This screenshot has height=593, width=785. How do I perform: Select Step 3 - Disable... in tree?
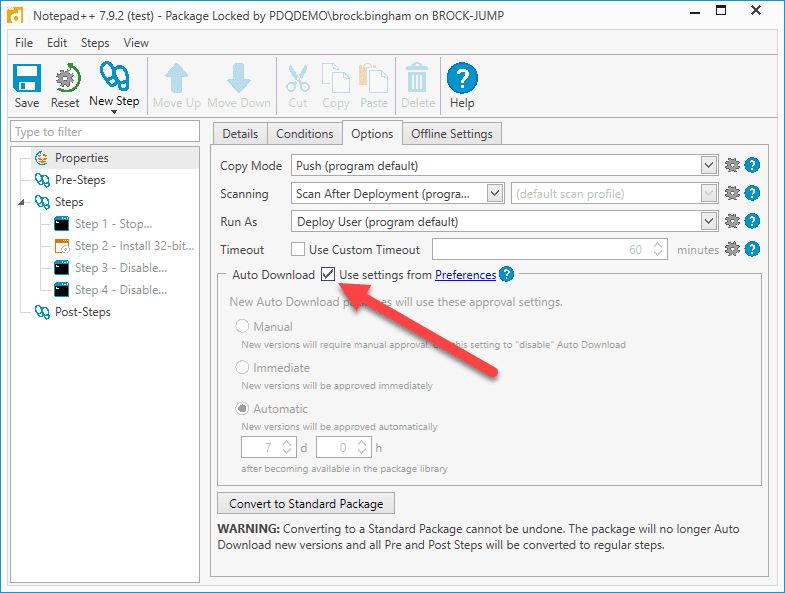pyautogui.click(x=121, y=268)
